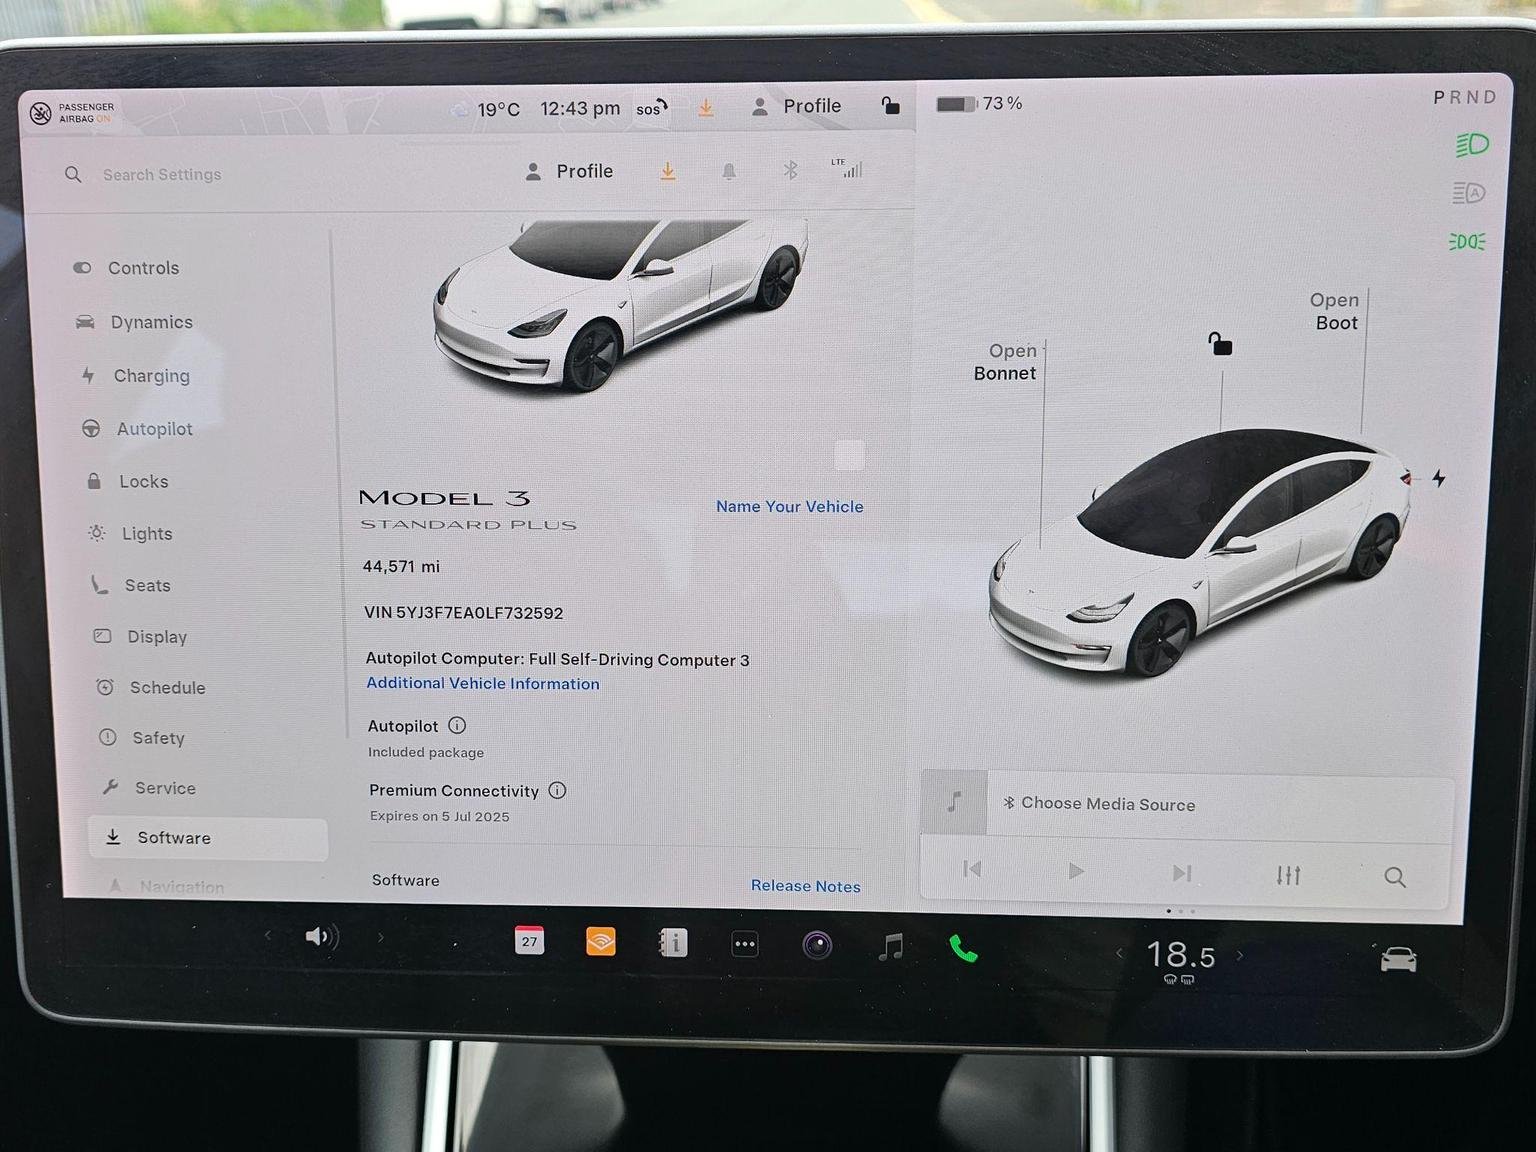Open the dashcam camera app
1536x1152 pixels.
point(817,945)
